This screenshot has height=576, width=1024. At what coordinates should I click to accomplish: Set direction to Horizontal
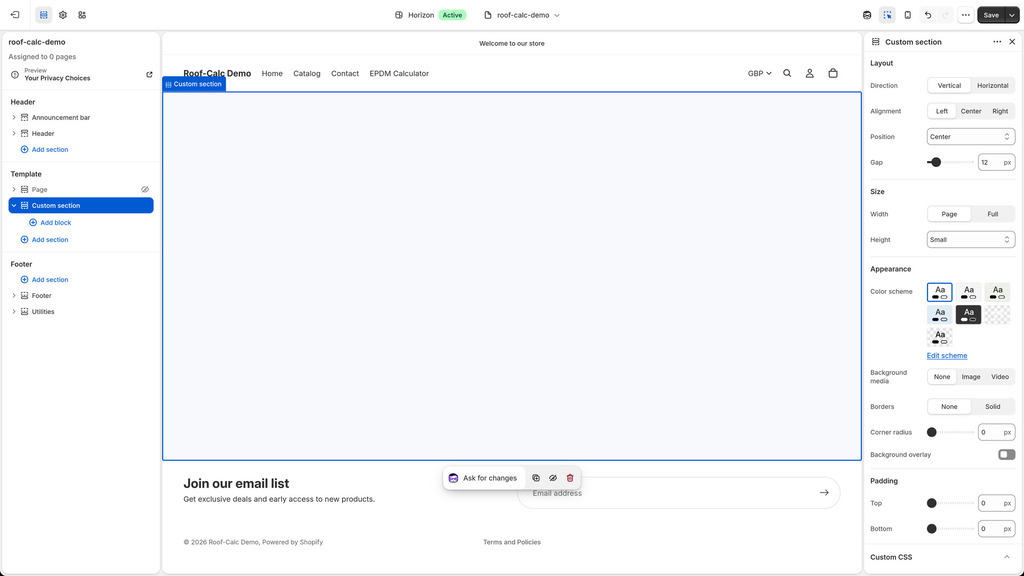tap(993, 86)
